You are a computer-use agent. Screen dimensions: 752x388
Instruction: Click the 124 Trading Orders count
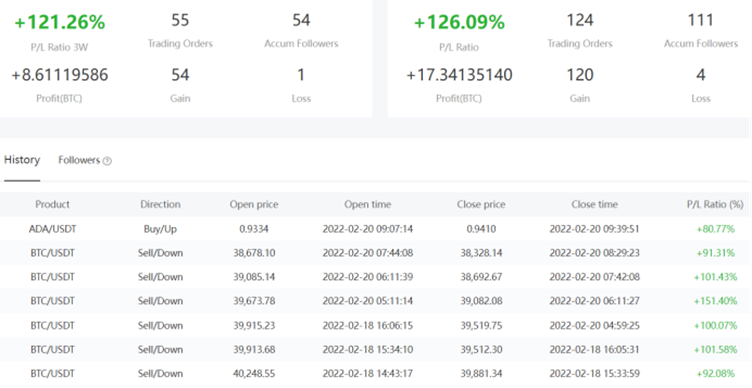580,20
